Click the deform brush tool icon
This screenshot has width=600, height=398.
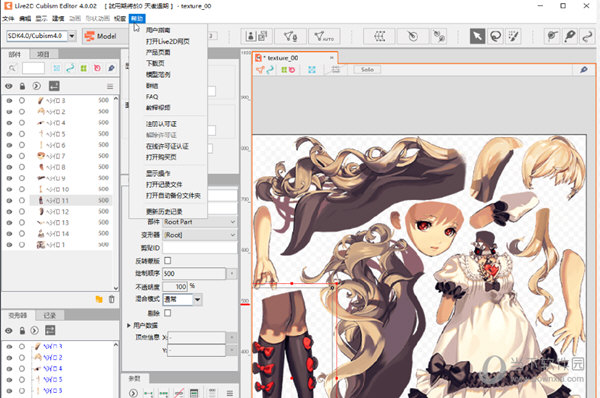click(552, 36)
